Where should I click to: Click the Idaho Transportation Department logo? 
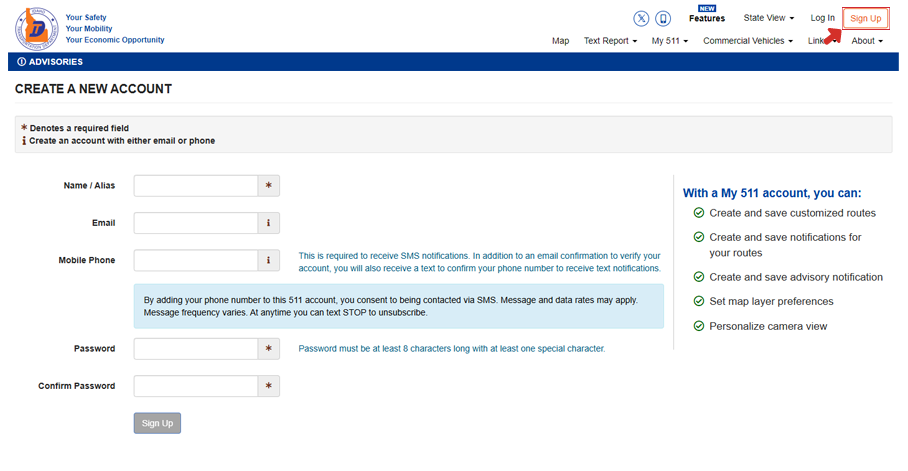click(36, 29)
